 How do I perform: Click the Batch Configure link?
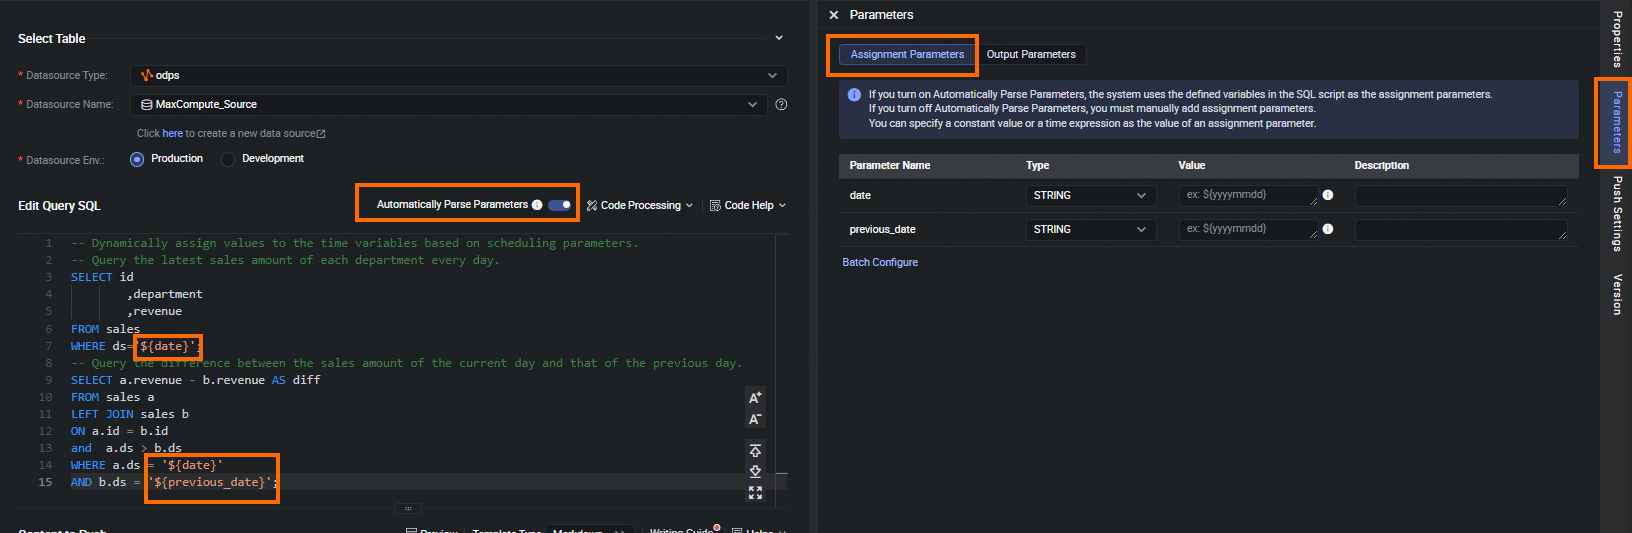(x=880, y=262)
